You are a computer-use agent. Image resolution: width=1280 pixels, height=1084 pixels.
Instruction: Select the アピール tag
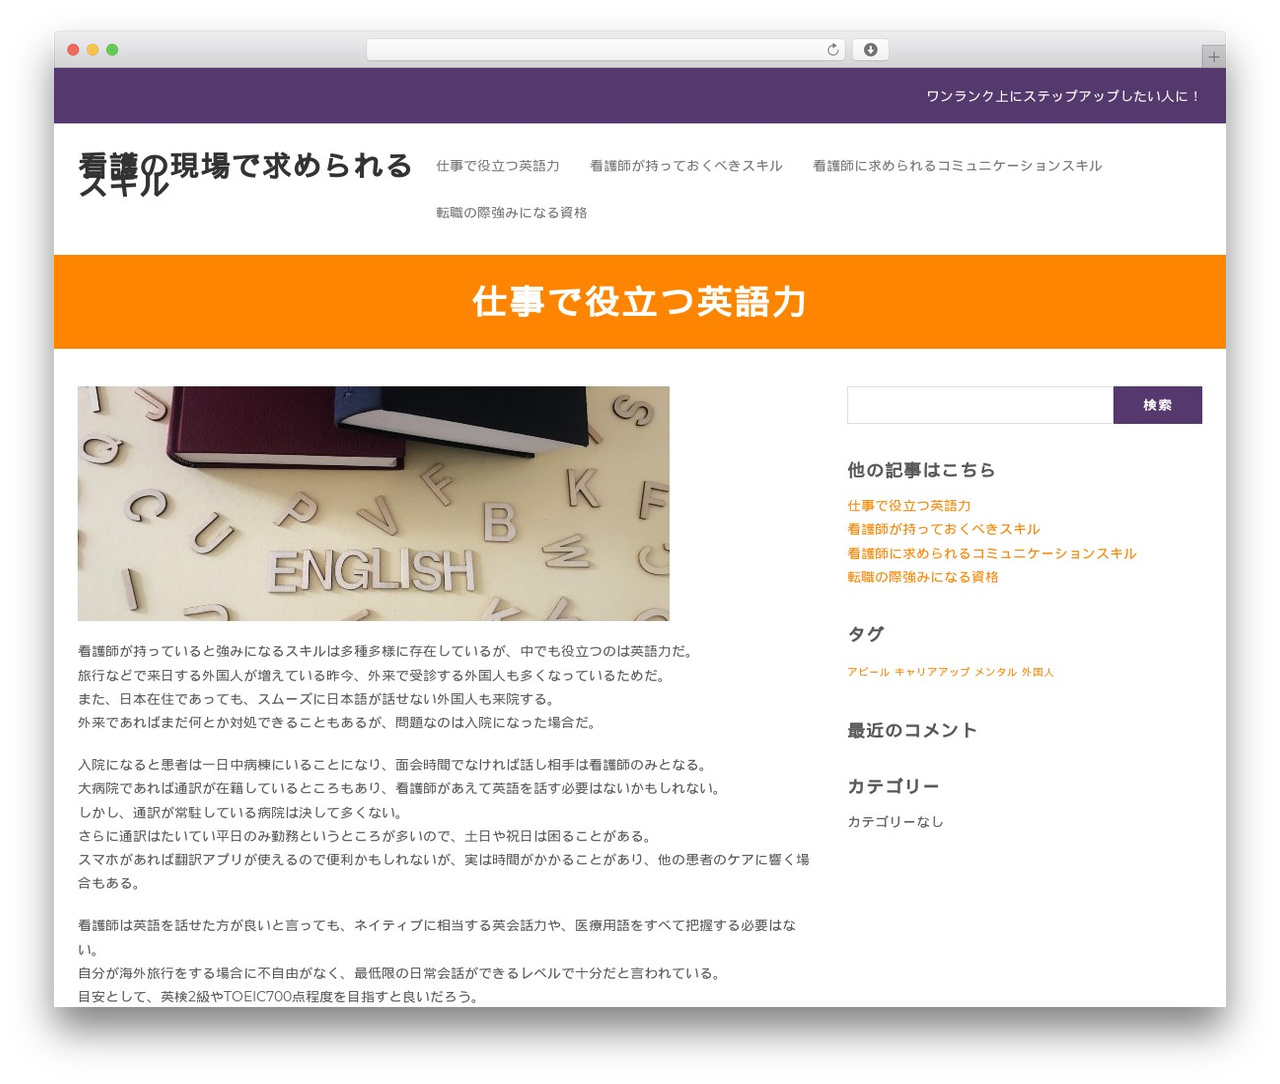point(868,672)
